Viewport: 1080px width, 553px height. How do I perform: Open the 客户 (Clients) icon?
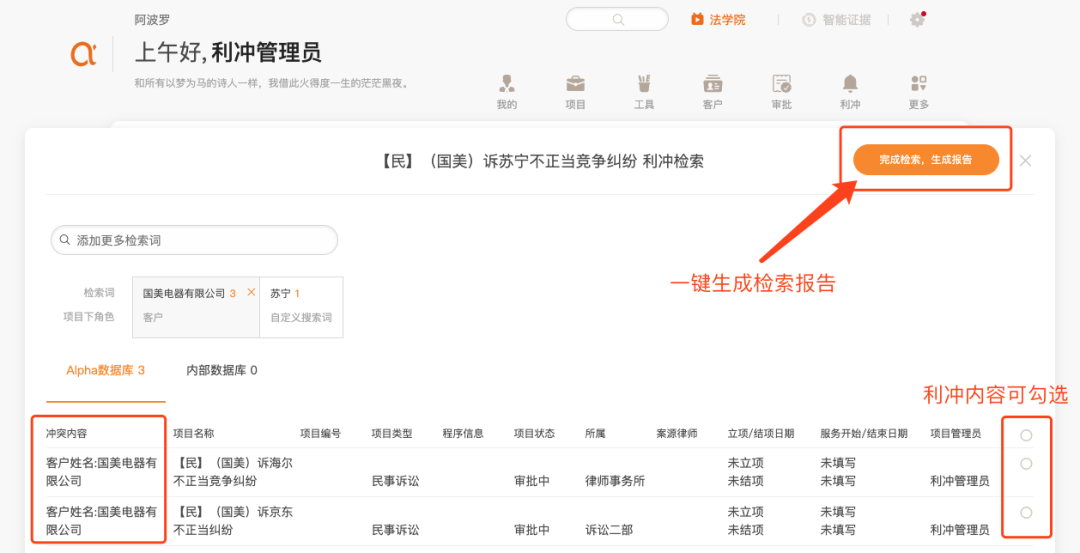pyautogui.click(x=712, y=84)
